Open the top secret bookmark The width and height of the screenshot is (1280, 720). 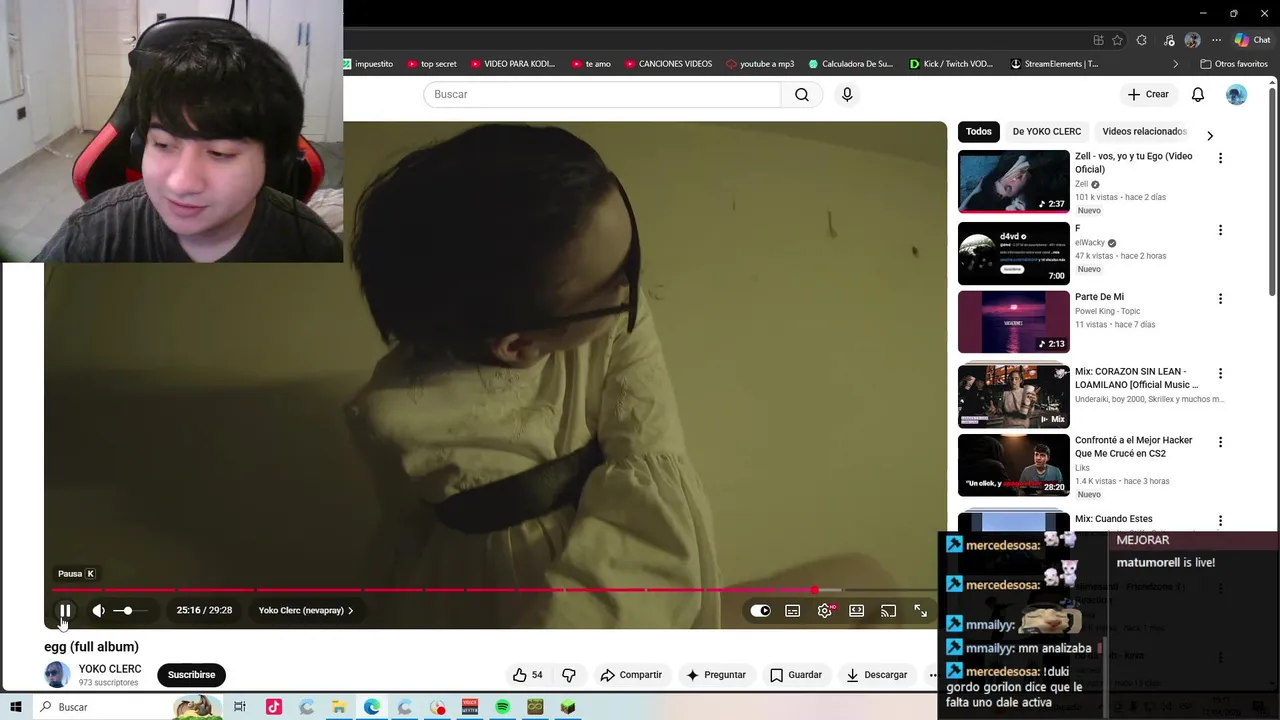click(x=432, y=64)
